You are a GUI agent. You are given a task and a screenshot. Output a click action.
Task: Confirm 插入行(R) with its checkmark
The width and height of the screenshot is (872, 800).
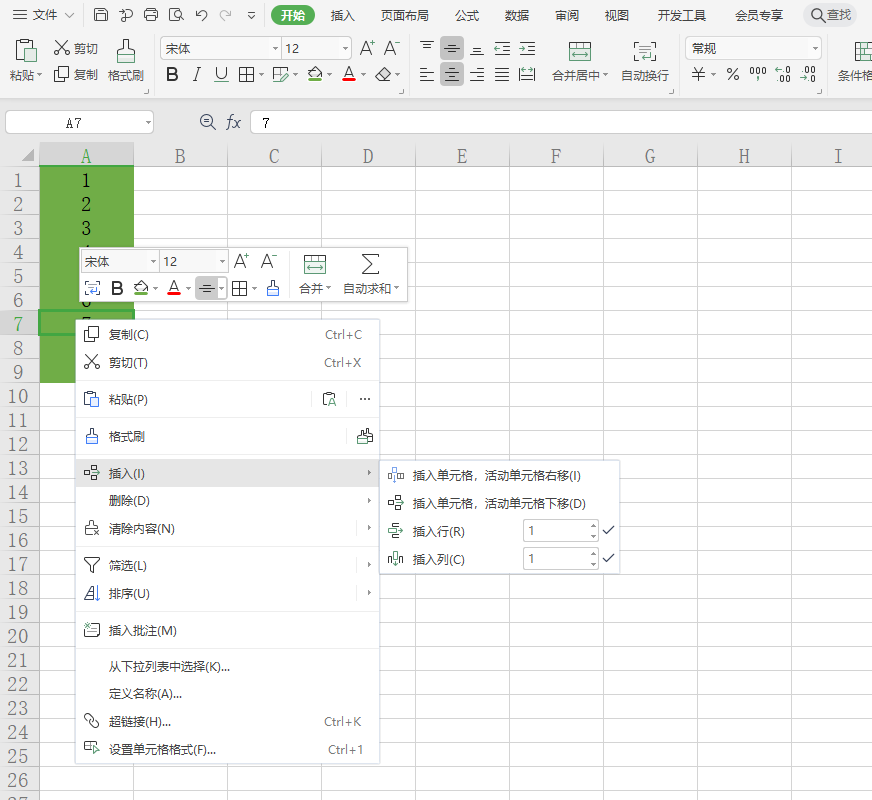(608, 530)
